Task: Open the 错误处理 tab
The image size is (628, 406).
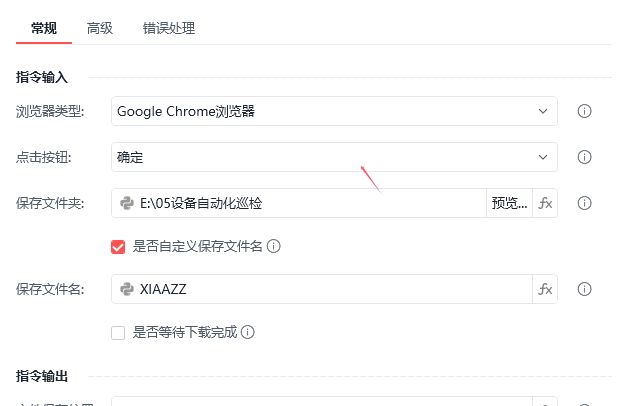Action: pos(168,28)
